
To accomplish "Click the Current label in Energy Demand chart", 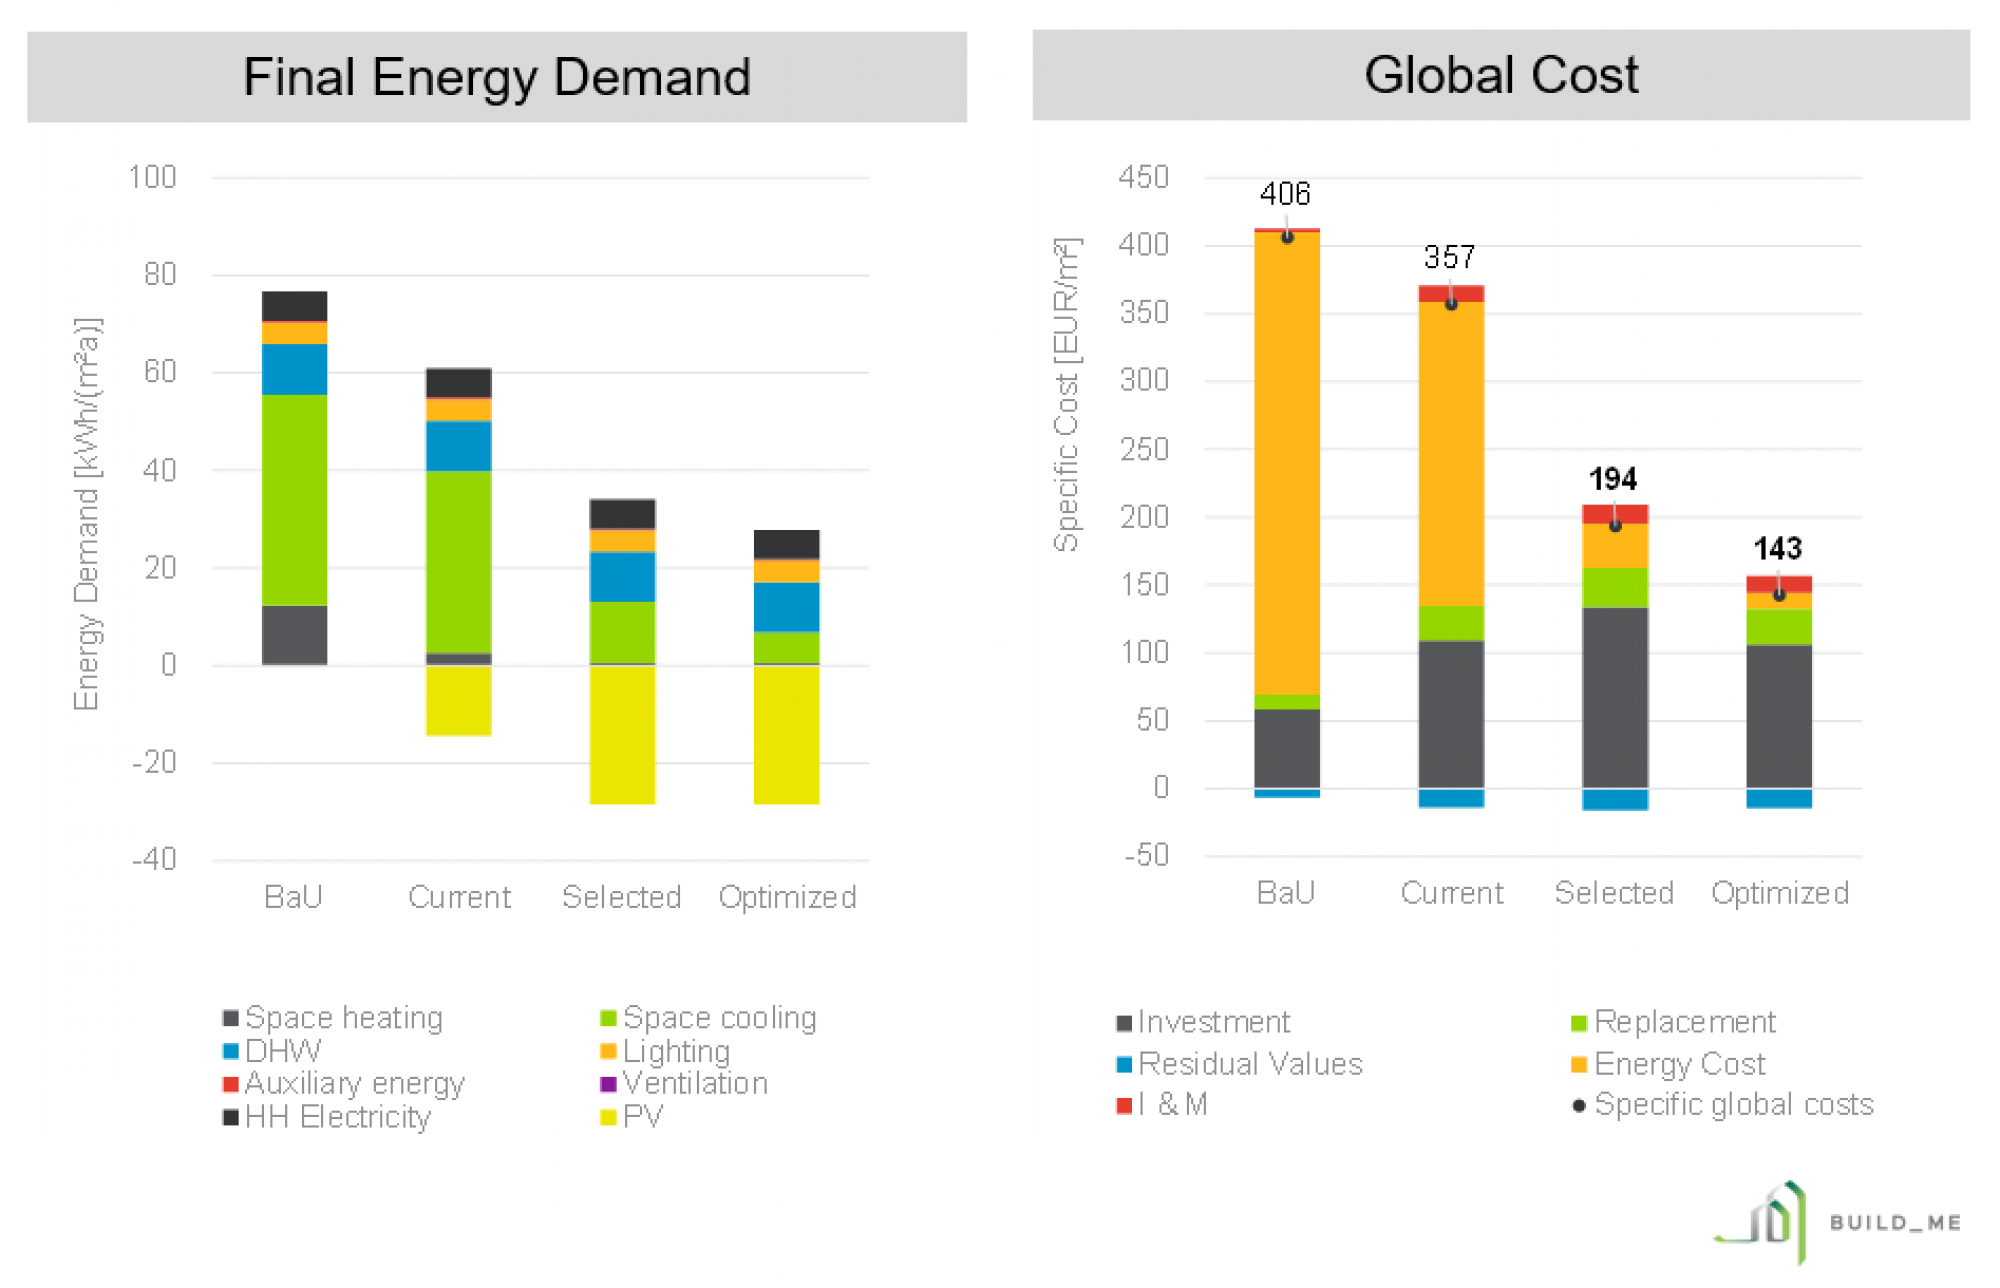I will [459, 897].
